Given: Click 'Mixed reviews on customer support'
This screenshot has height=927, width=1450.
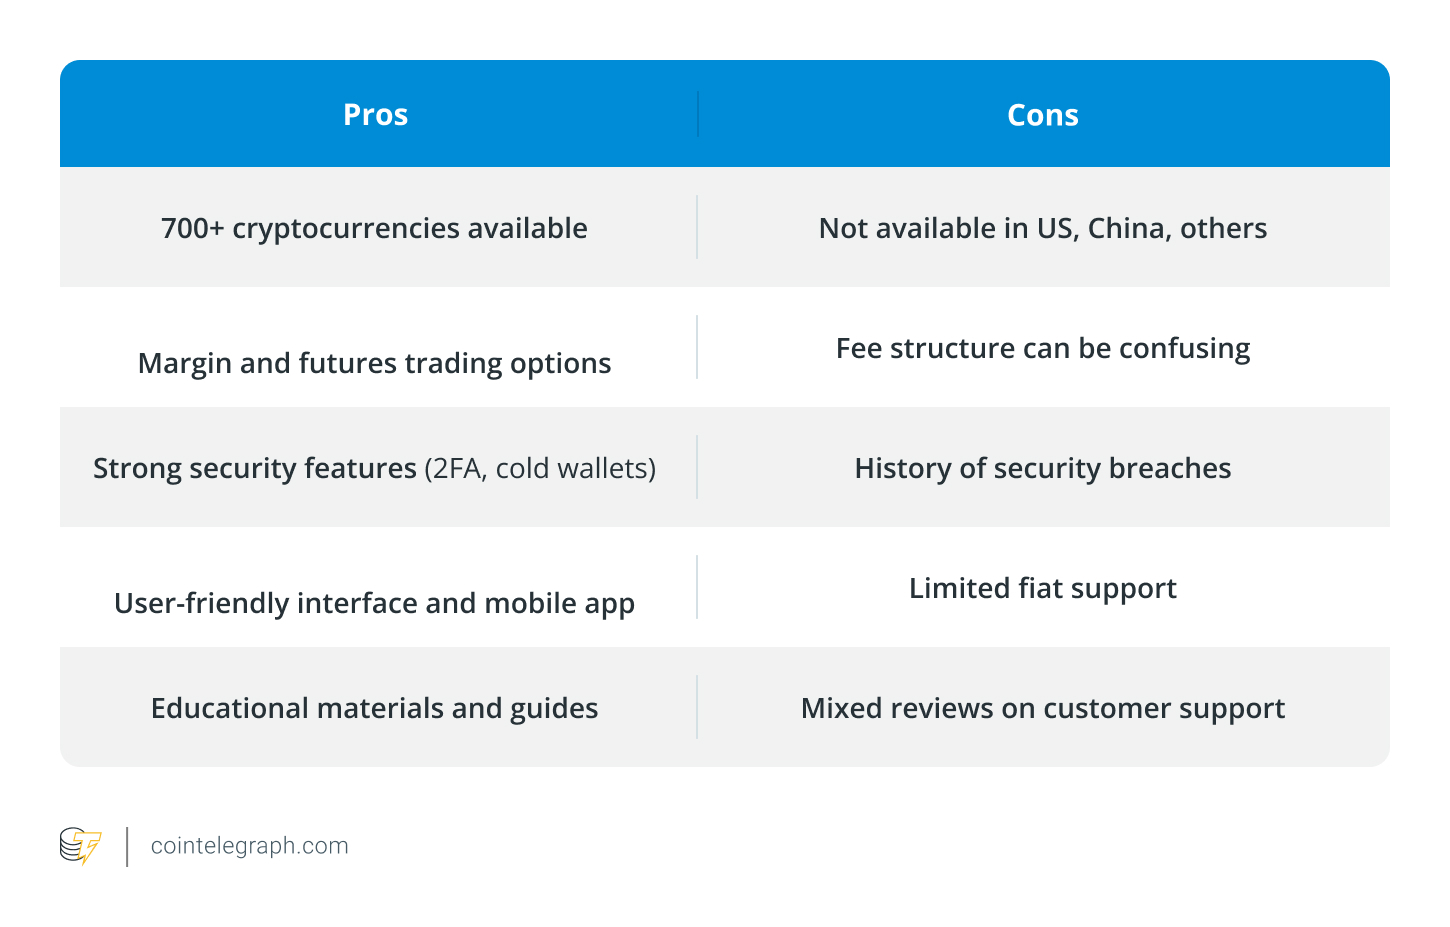Looking at the screenshot, I should pyautogui.click(x=1043, y=708).
